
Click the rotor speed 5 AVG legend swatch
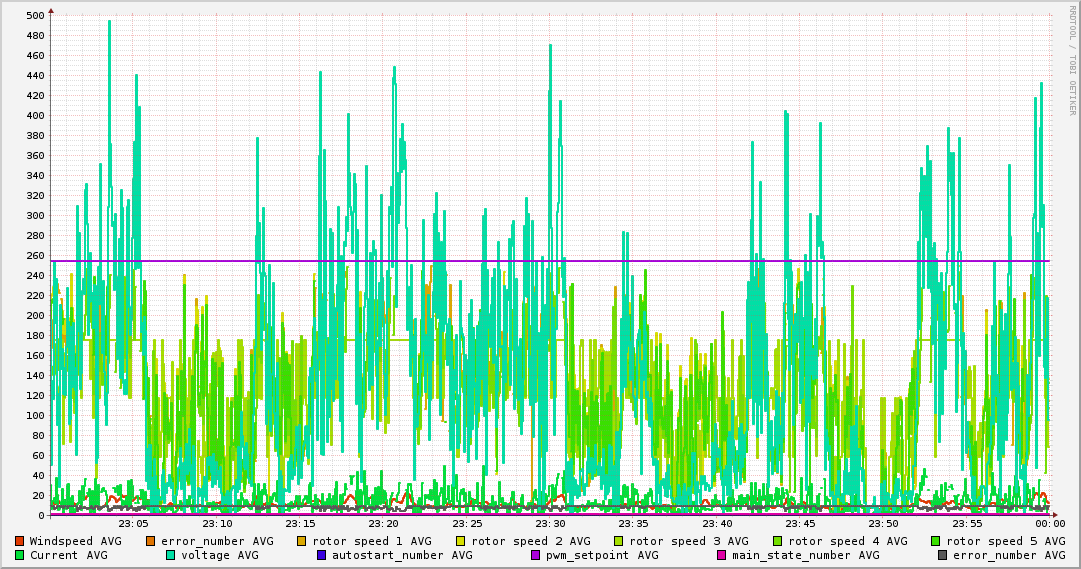coord(936,541)
